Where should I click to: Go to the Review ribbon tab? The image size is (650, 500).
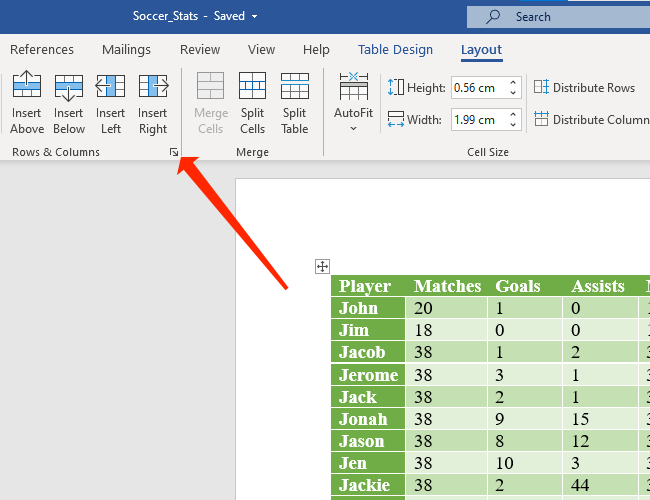tap(200, 50)
